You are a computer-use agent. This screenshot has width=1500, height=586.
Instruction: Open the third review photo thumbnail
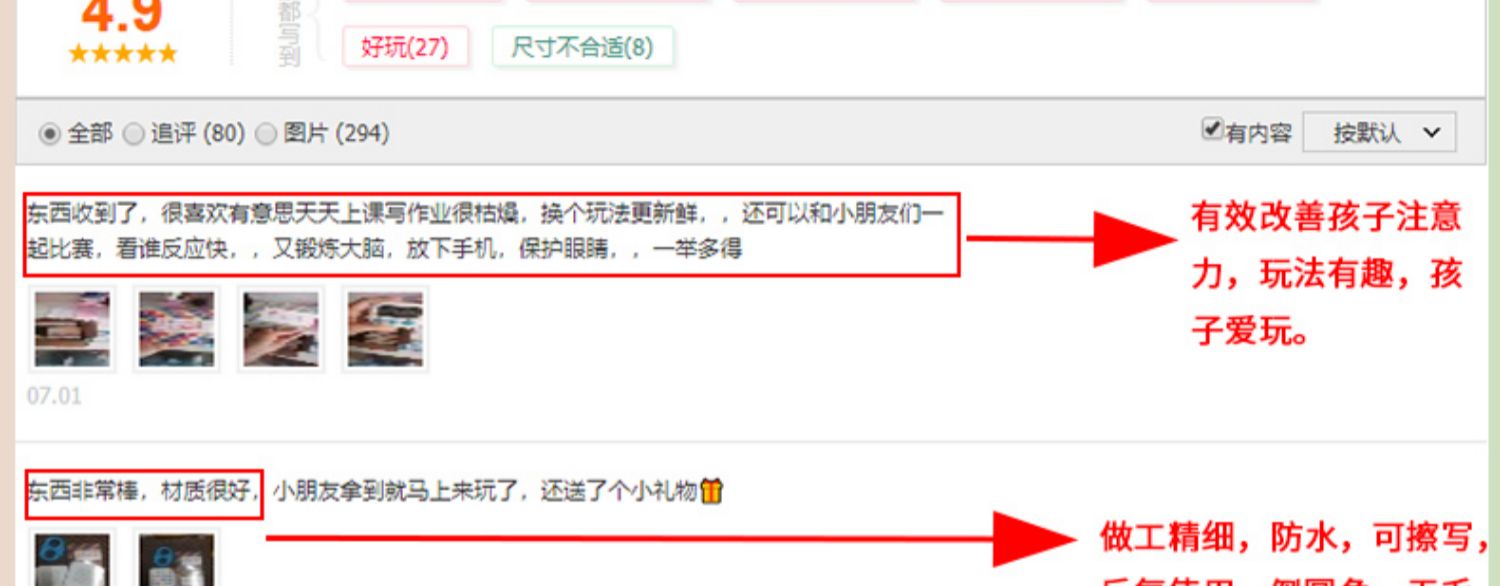coord(281,329)
